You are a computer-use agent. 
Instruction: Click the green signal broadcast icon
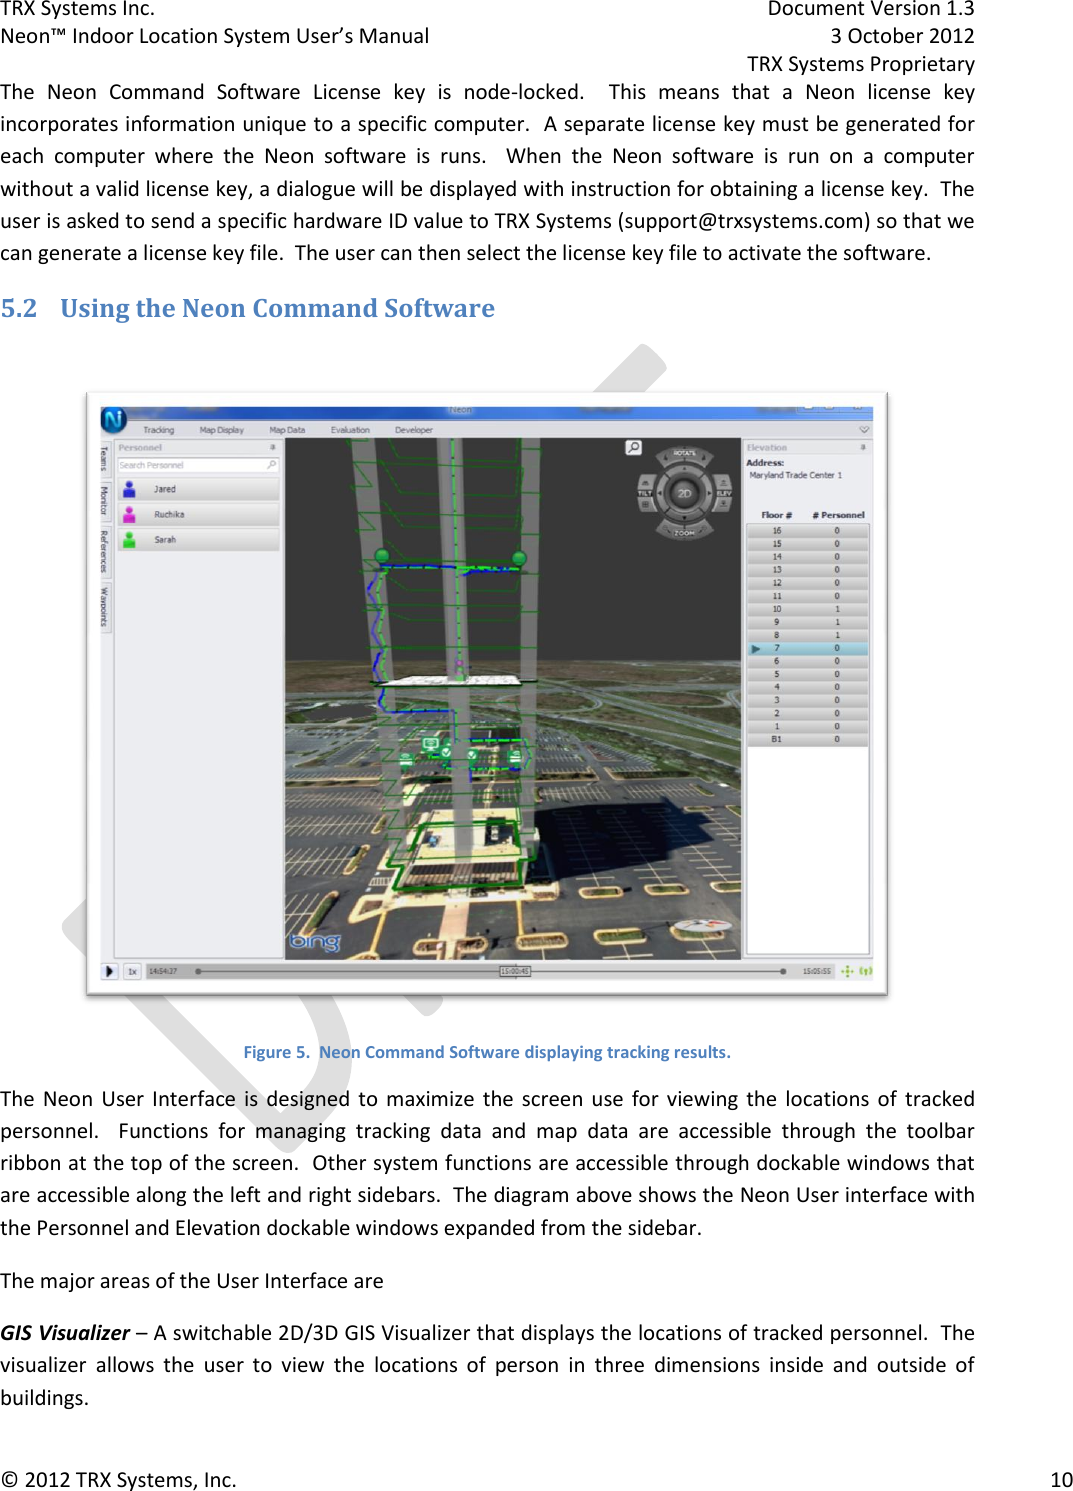pos(866,971)
